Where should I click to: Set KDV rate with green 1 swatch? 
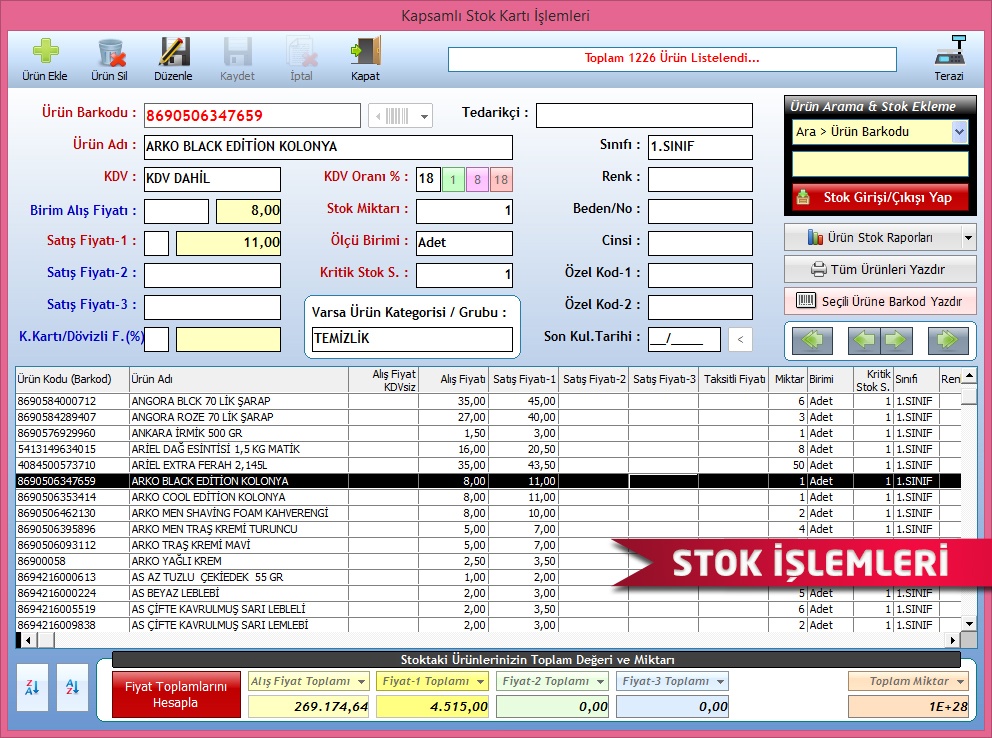coord(453,180)
